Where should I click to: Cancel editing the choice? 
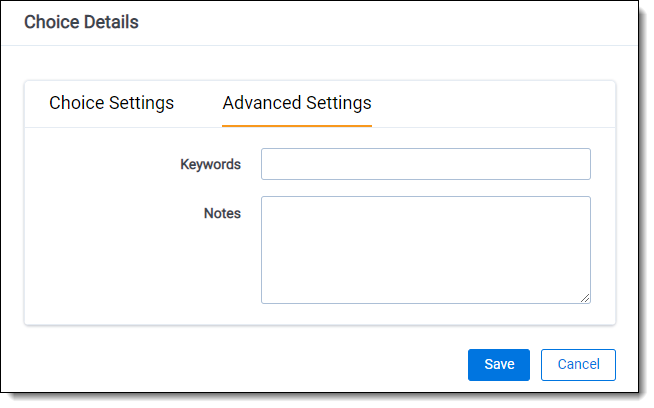click(x=578, y=365)
